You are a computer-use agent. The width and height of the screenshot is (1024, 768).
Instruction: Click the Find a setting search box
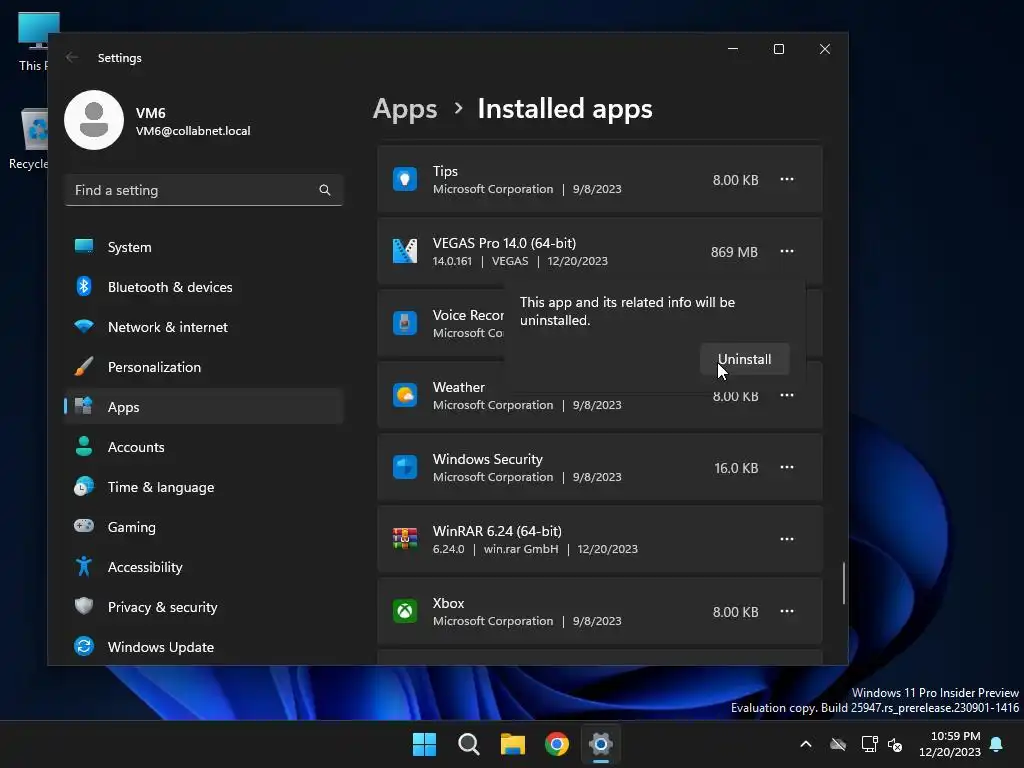204,190
